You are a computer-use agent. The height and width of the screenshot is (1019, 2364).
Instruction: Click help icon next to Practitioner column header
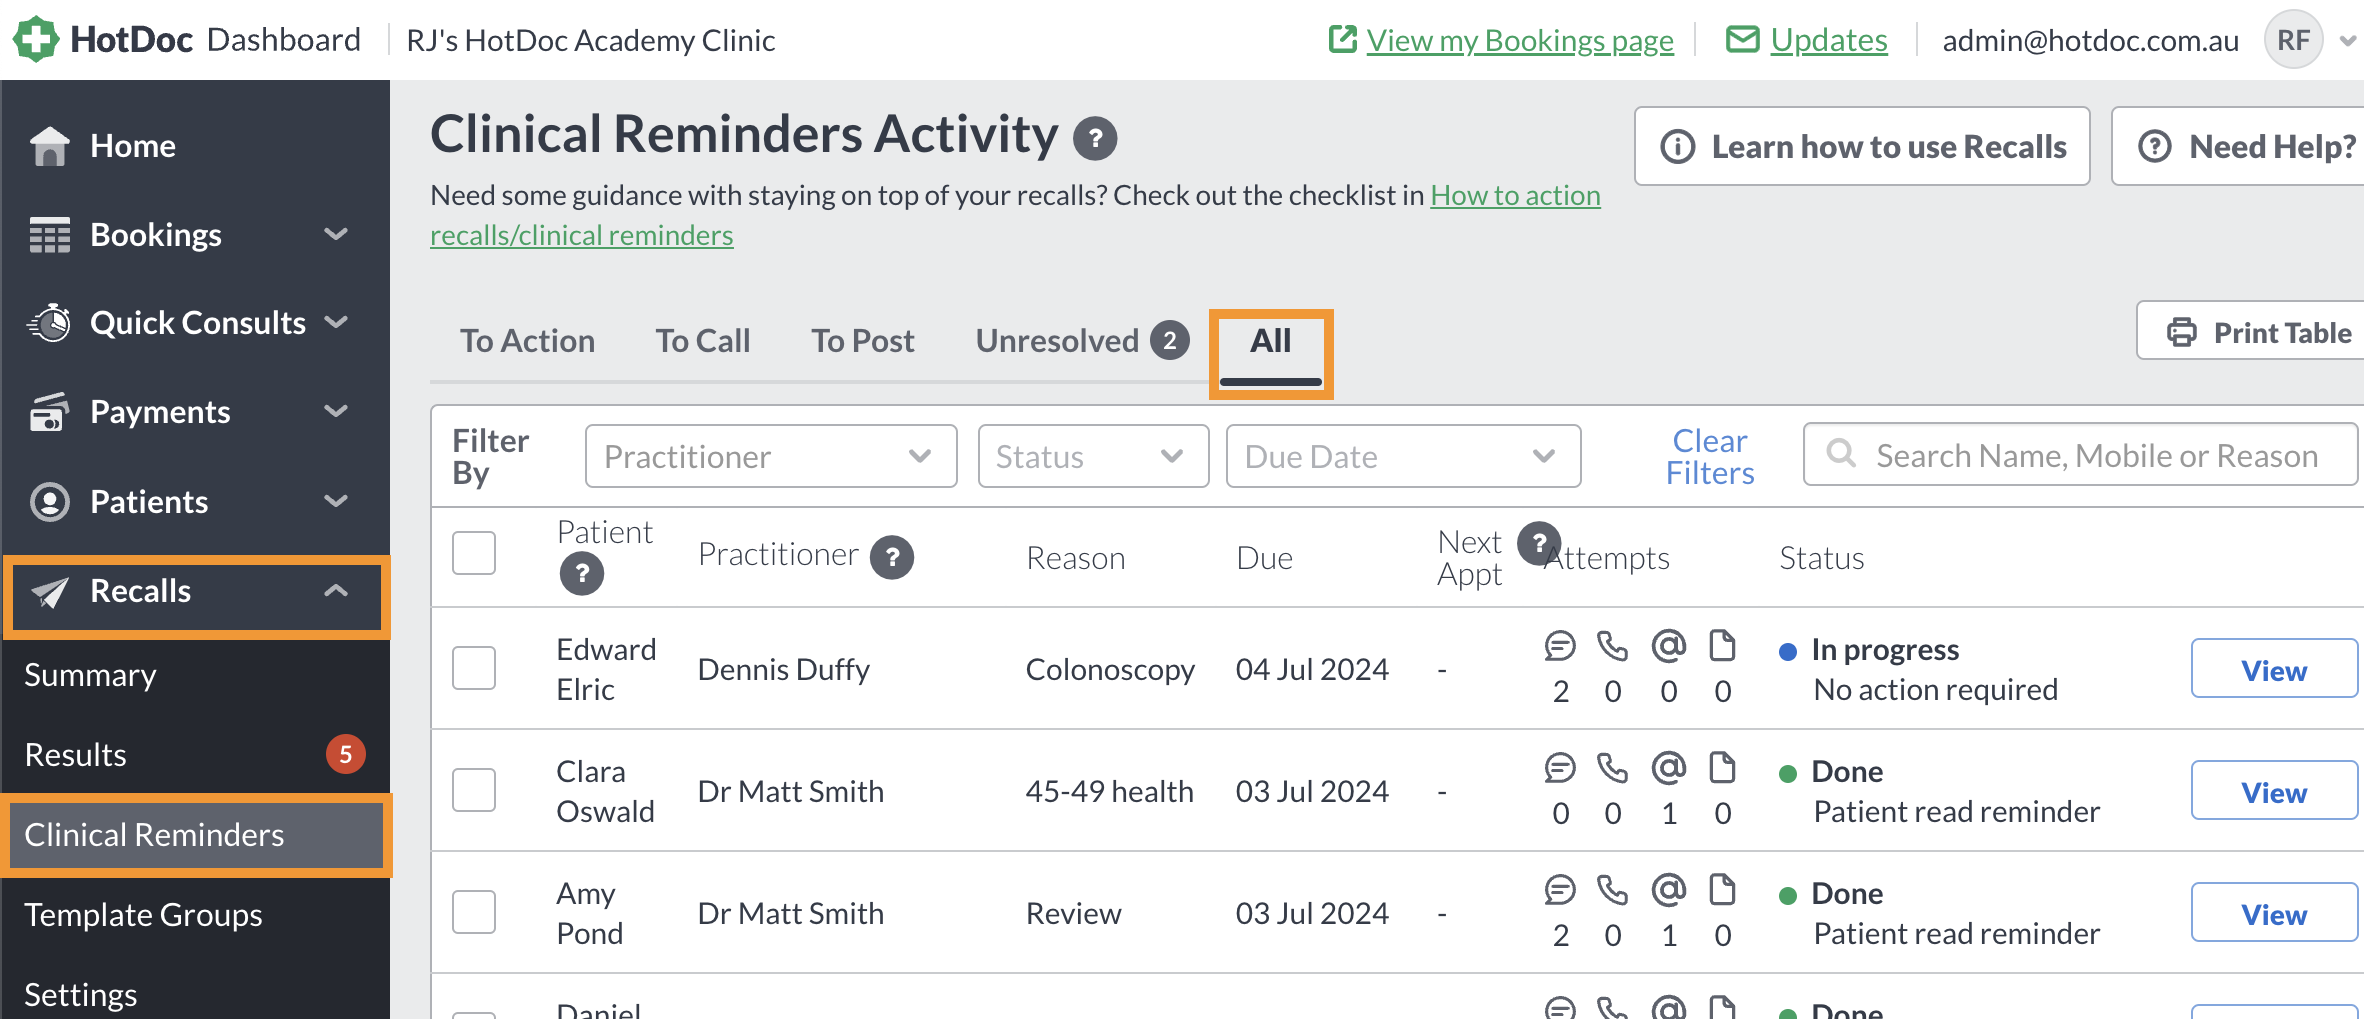coord(892,557)
